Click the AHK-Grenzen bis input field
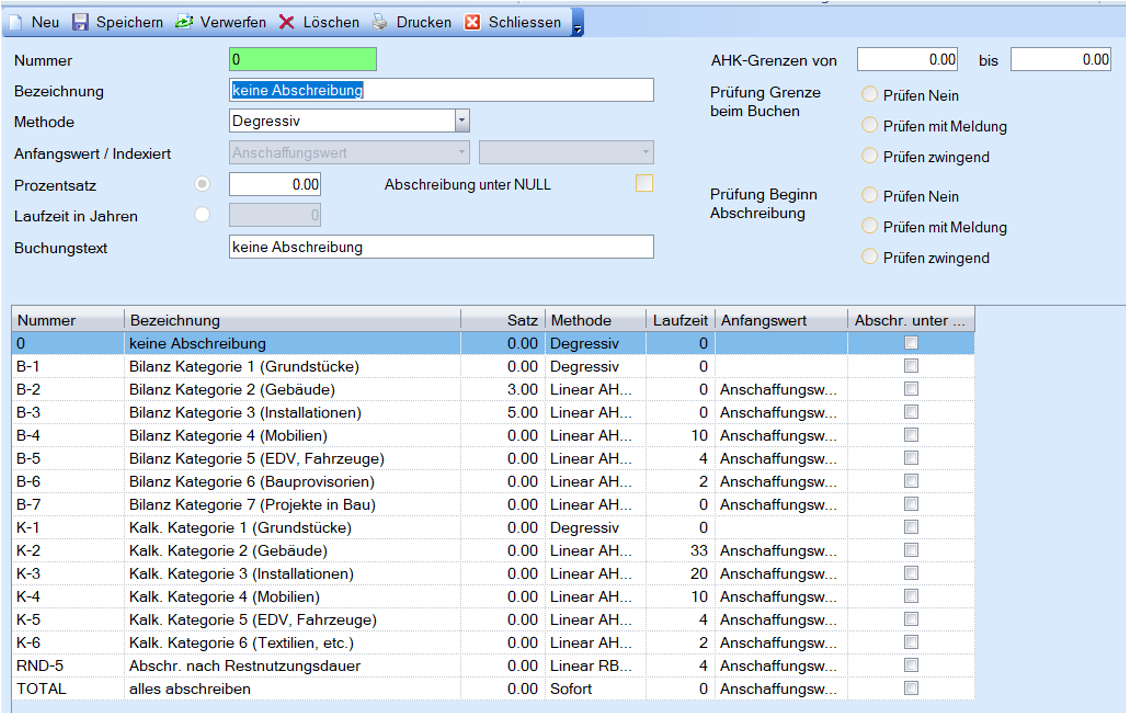 point(1060,60)
